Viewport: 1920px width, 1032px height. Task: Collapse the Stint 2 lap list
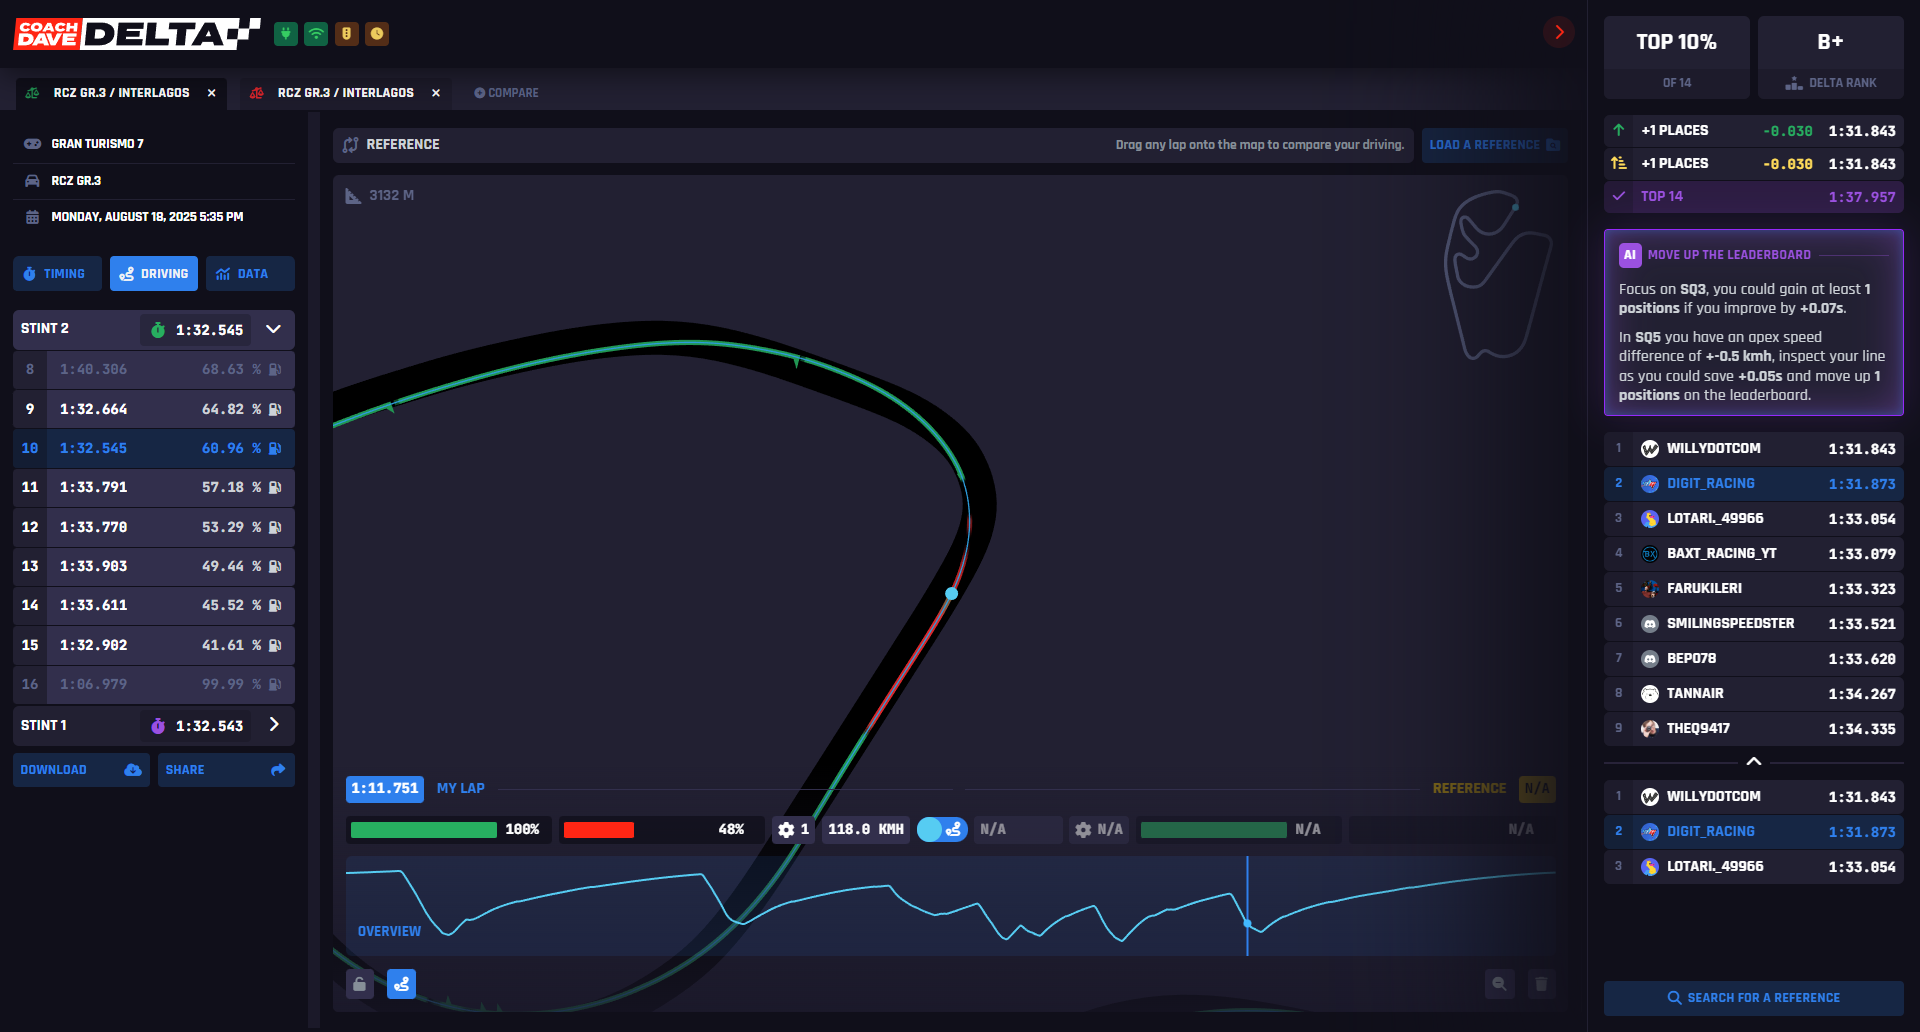[273, 329]
